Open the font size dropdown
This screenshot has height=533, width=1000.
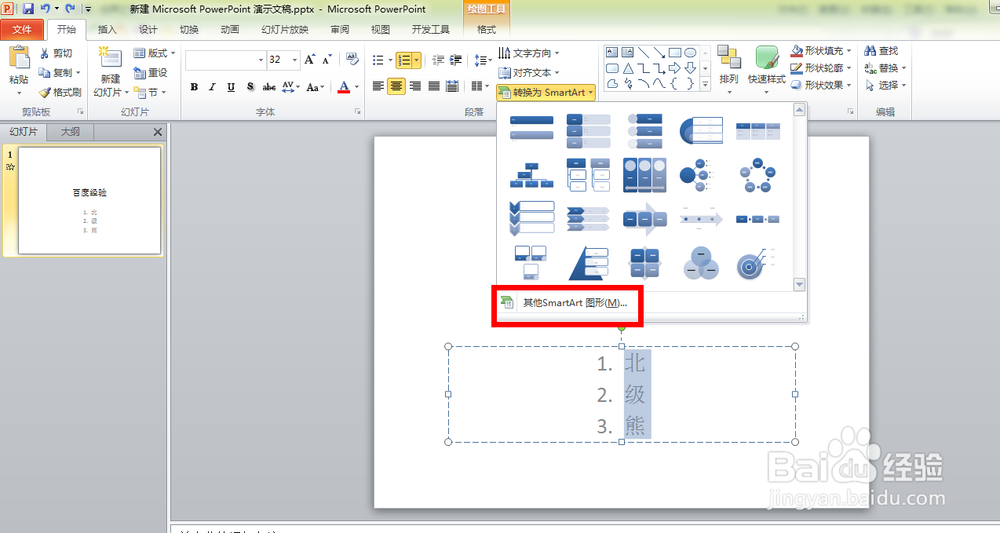(x=295, y=60)
